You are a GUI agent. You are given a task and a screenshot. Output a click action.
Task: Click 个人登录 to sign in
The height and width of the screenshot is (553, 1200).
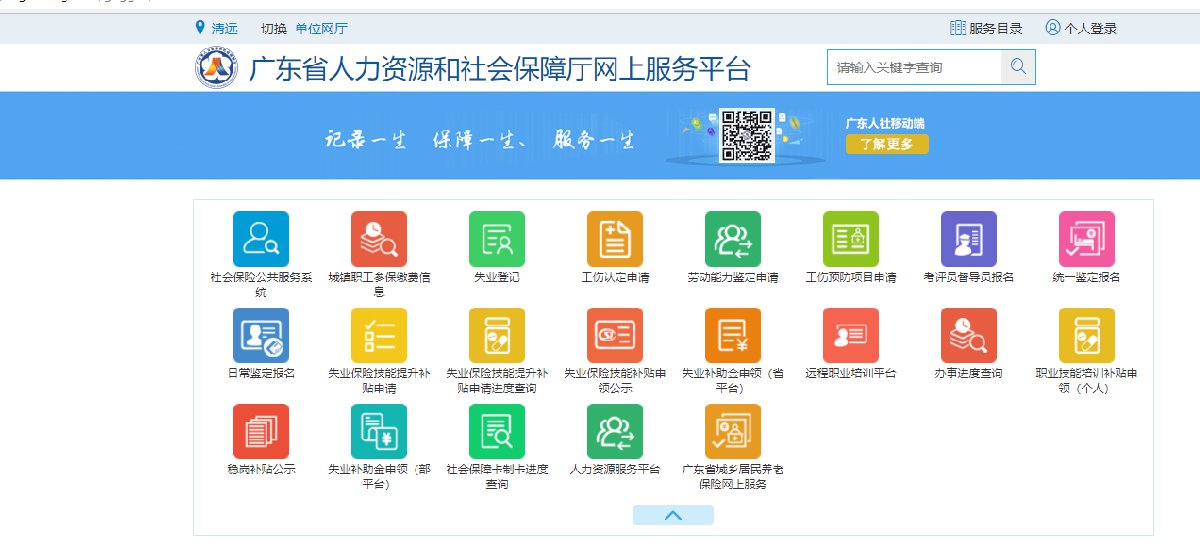tap(1081, 29)
